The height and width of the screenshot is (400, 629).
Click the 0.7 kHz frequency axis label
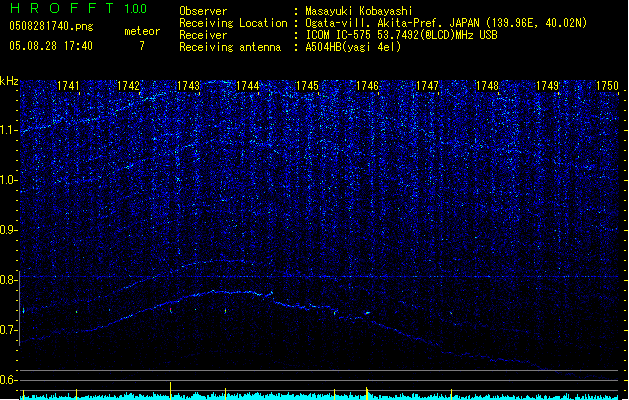(x=8, y=330)
